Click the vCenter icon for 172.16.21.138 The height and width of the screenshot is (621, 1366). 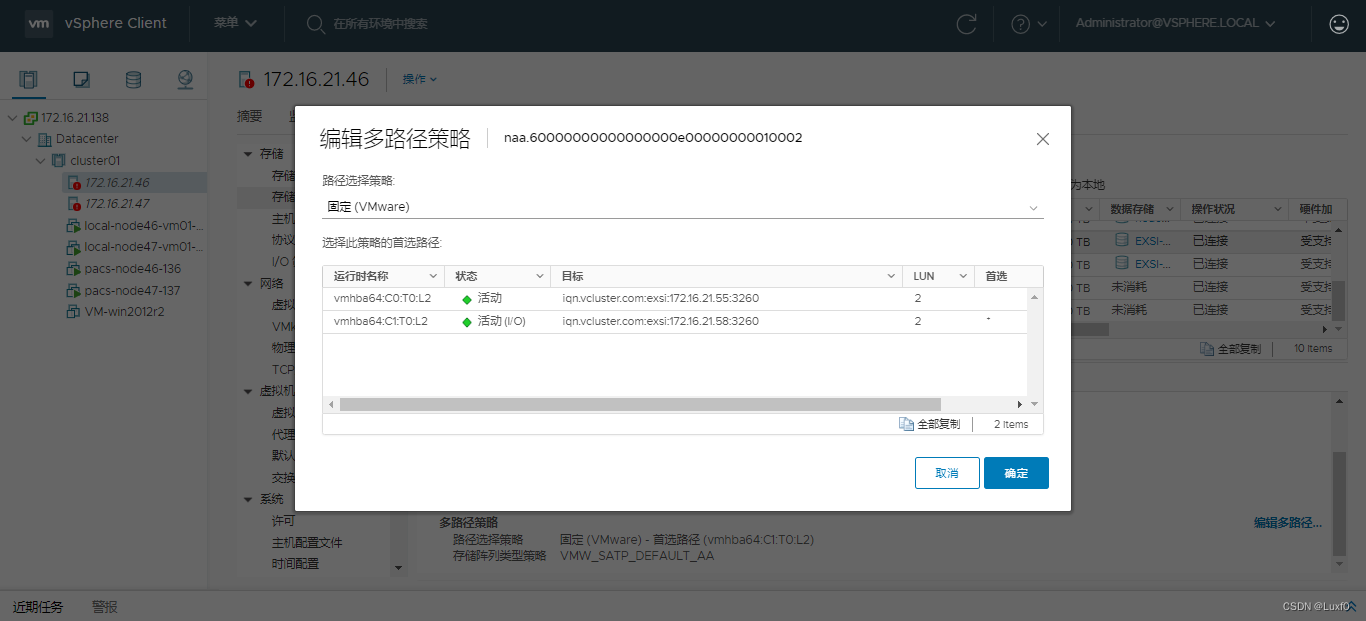tap(30, 118)
